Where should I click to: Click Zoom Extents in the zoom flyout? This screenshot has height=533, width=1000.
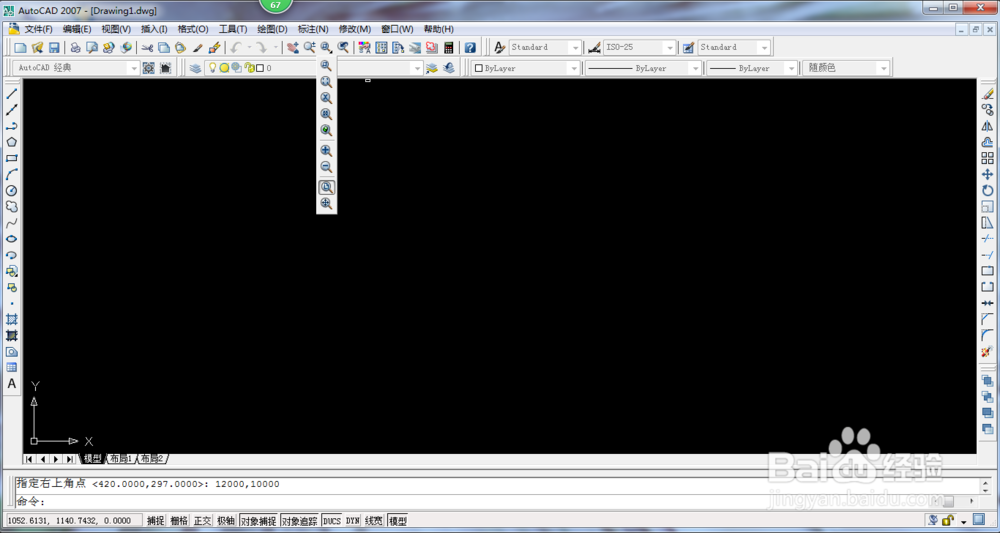pos(326,203)
